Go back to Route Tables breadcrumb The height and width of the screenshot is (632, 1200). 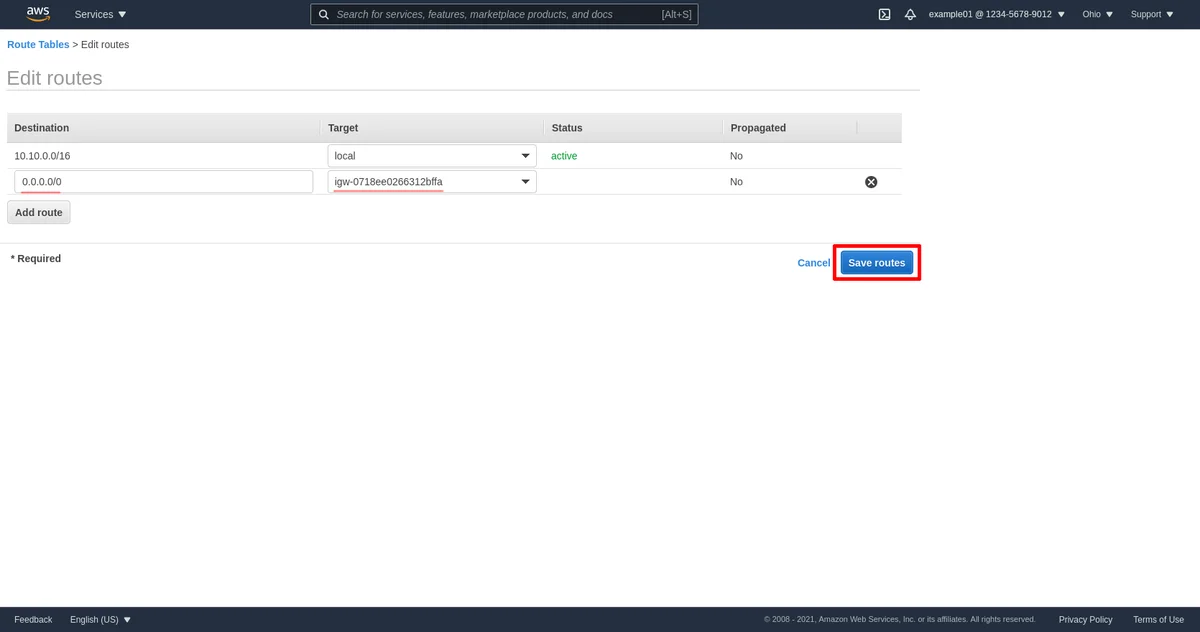point(38,45)
